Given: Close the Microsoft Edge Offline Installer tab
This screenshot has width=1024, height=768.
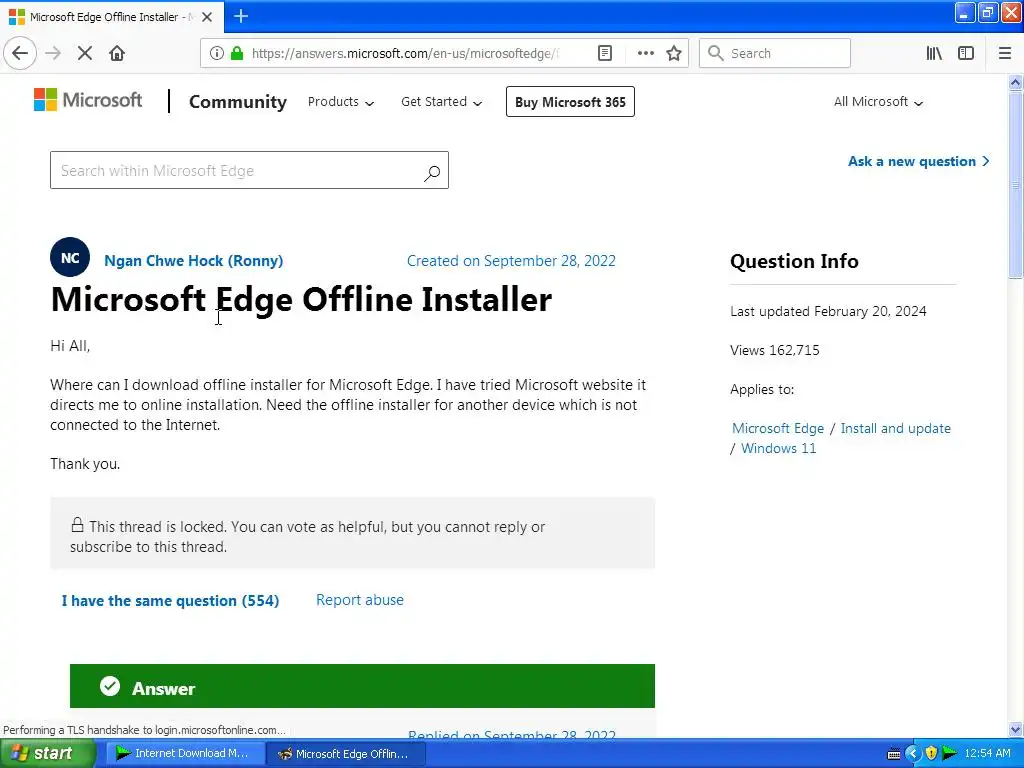Looking at the screenshot, I should pos(207,17).
